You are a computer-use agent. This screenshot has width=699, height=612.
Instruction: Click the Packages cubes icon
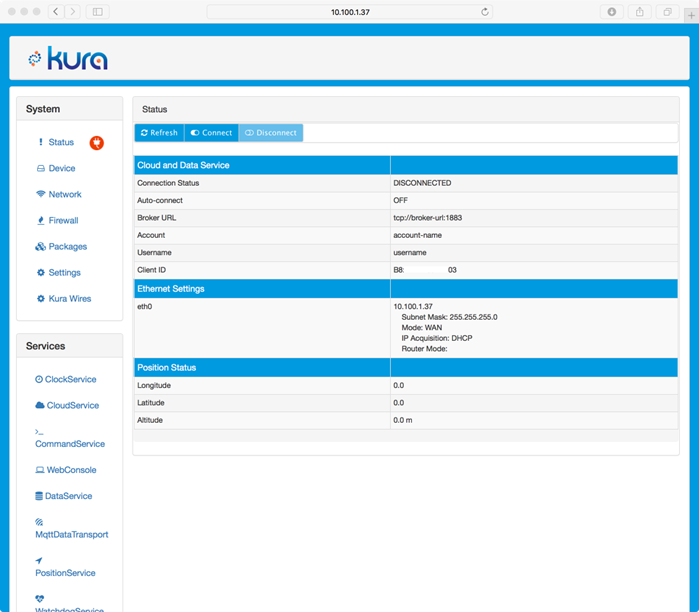40,246
